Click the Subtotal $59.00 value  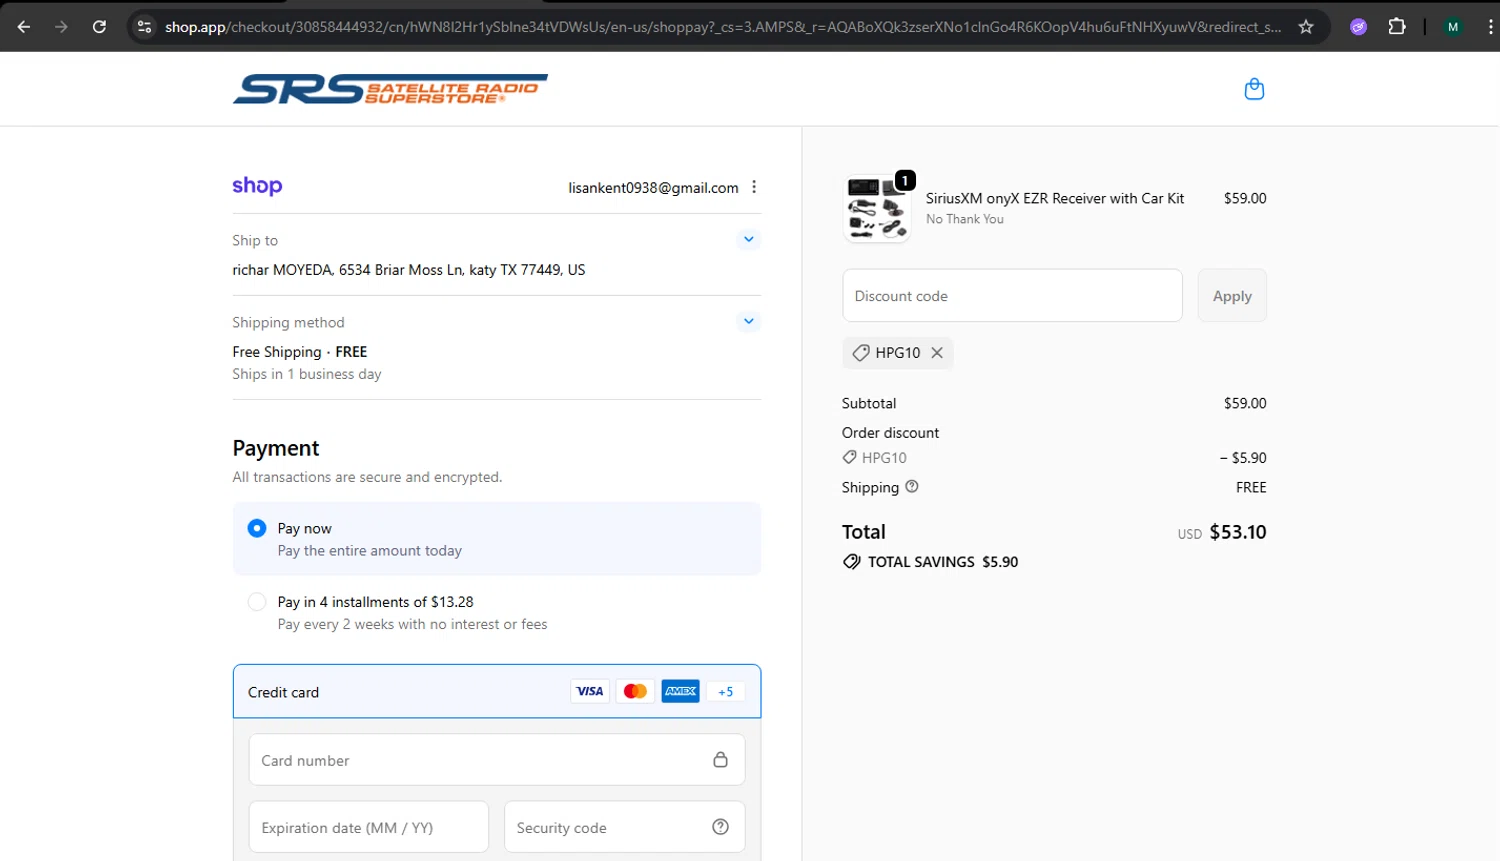coord(1245,403)
